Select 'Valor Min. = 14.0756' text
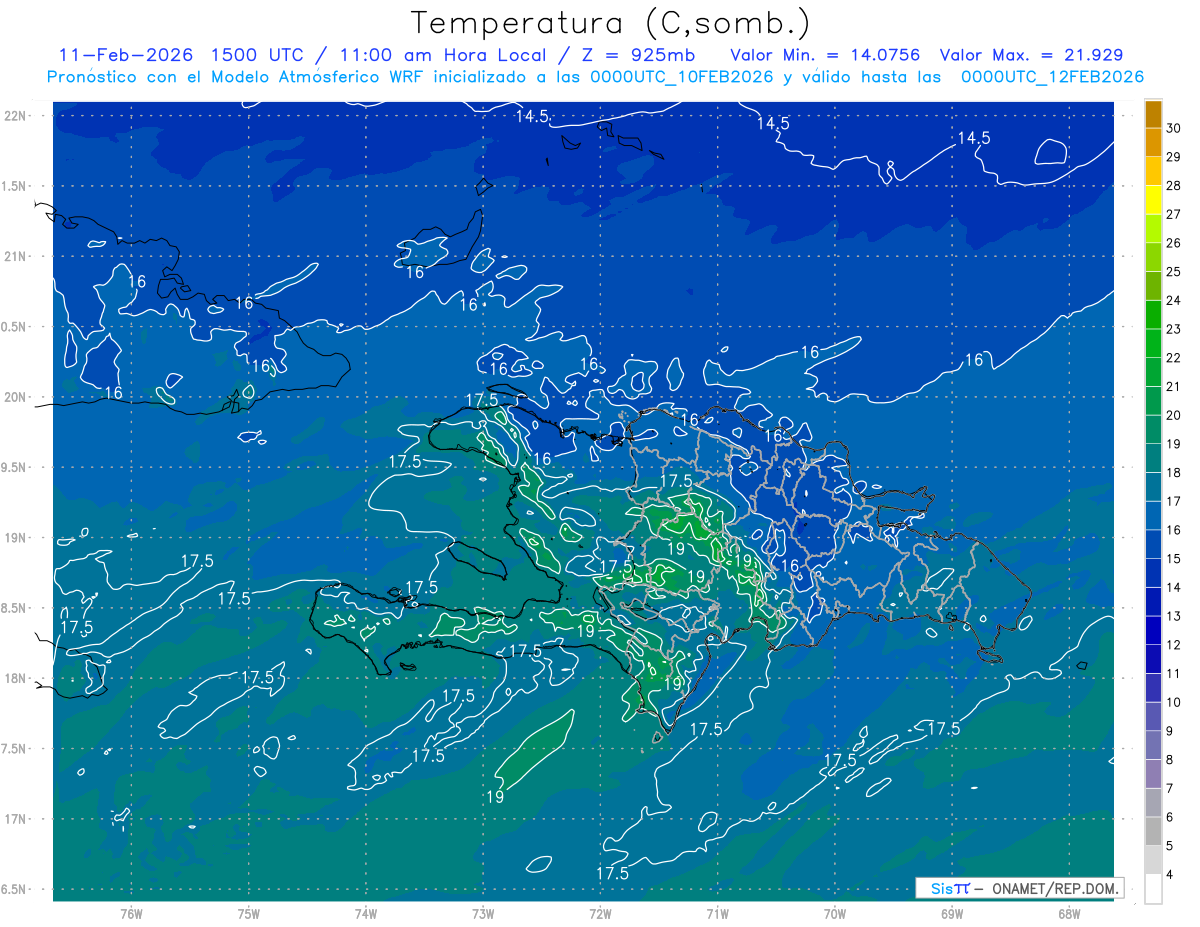Screen dimensions: 1200x927 pyautogui.click(x=825, y=55)
